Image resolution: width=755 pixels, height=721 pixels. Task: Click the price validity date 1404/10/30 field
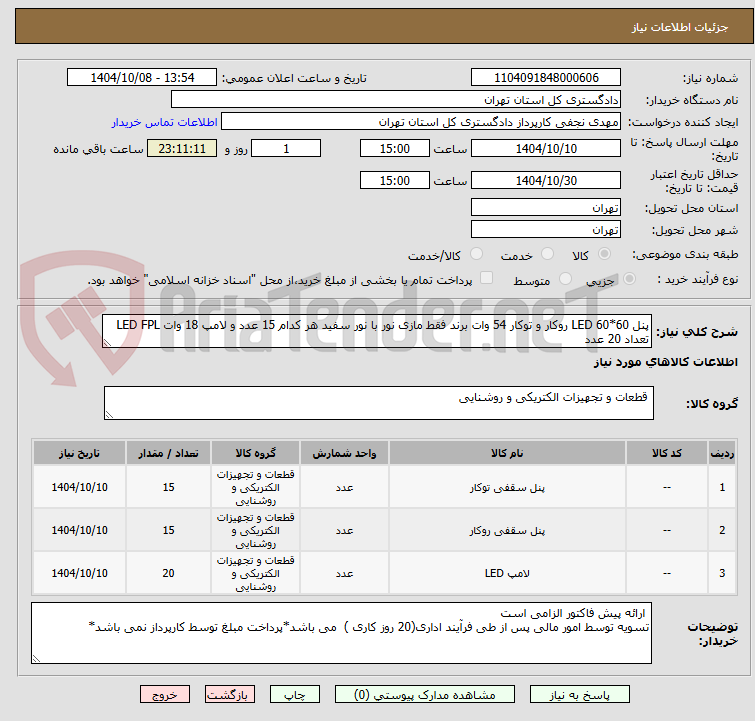(x=546, y=180)
